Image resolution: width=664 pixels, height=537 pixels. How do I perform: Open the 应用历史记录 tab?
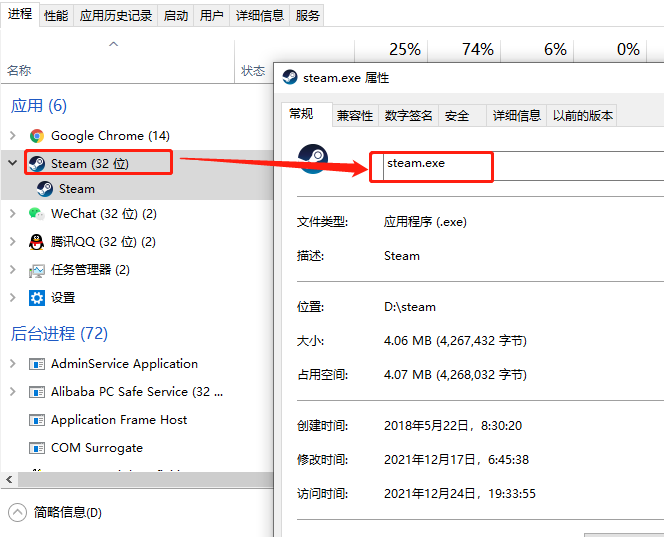(x=116, y=16)
